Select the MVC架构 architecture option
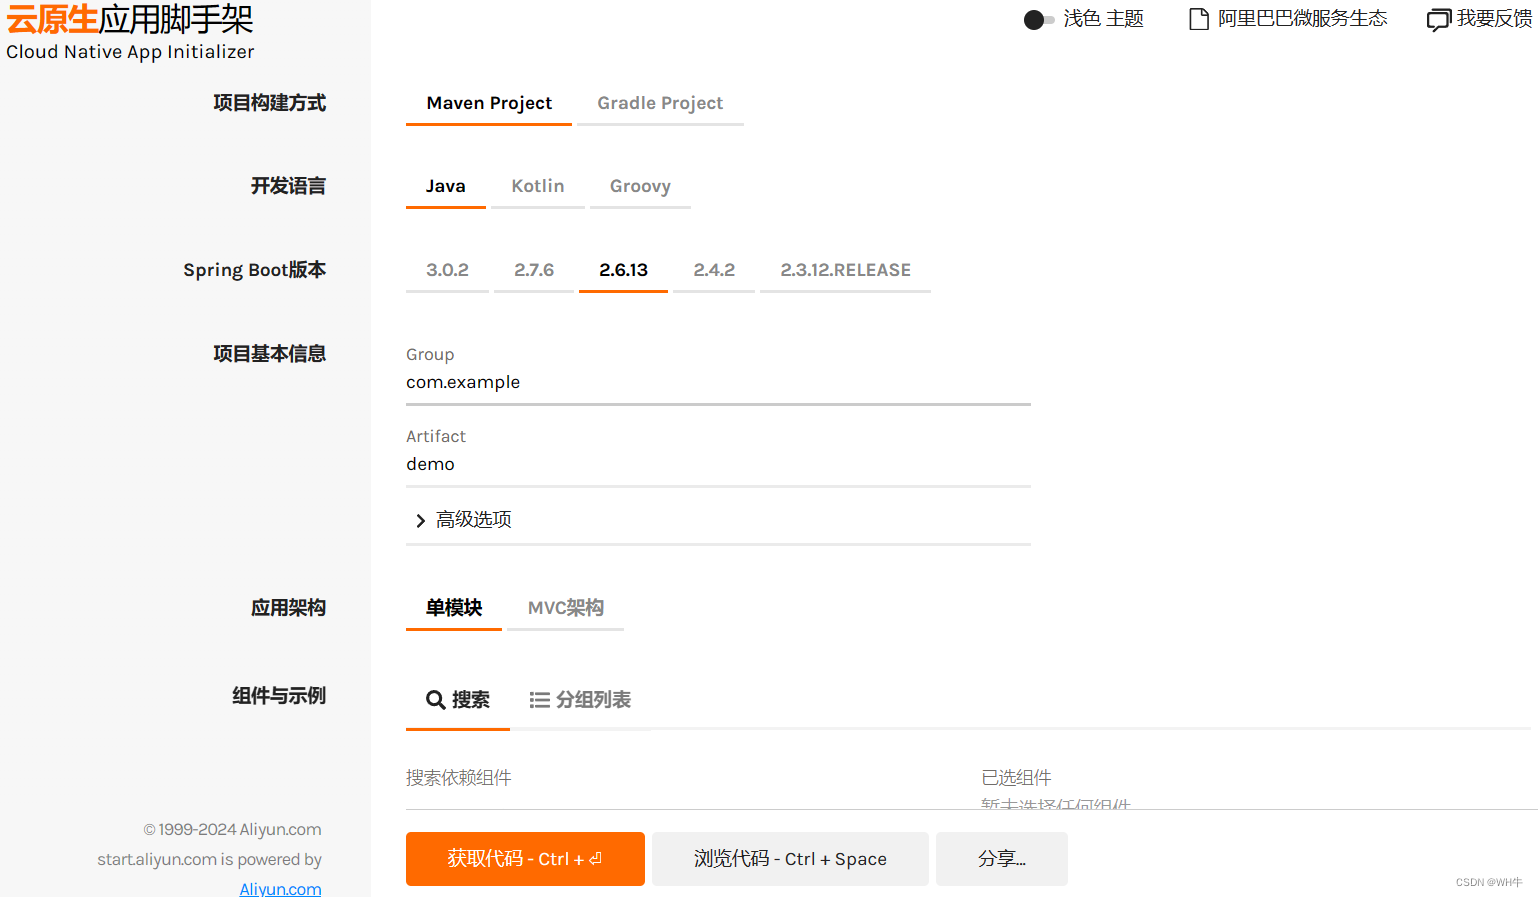 click(565, 609)
